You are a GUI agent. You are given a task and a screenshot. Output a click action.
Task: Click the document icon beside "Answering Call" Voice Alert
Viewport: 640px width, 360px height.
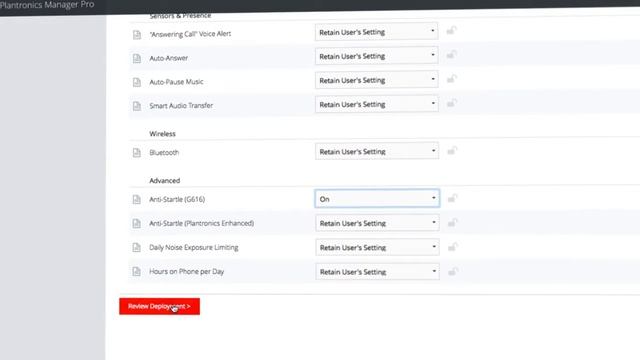pos(137,34)
